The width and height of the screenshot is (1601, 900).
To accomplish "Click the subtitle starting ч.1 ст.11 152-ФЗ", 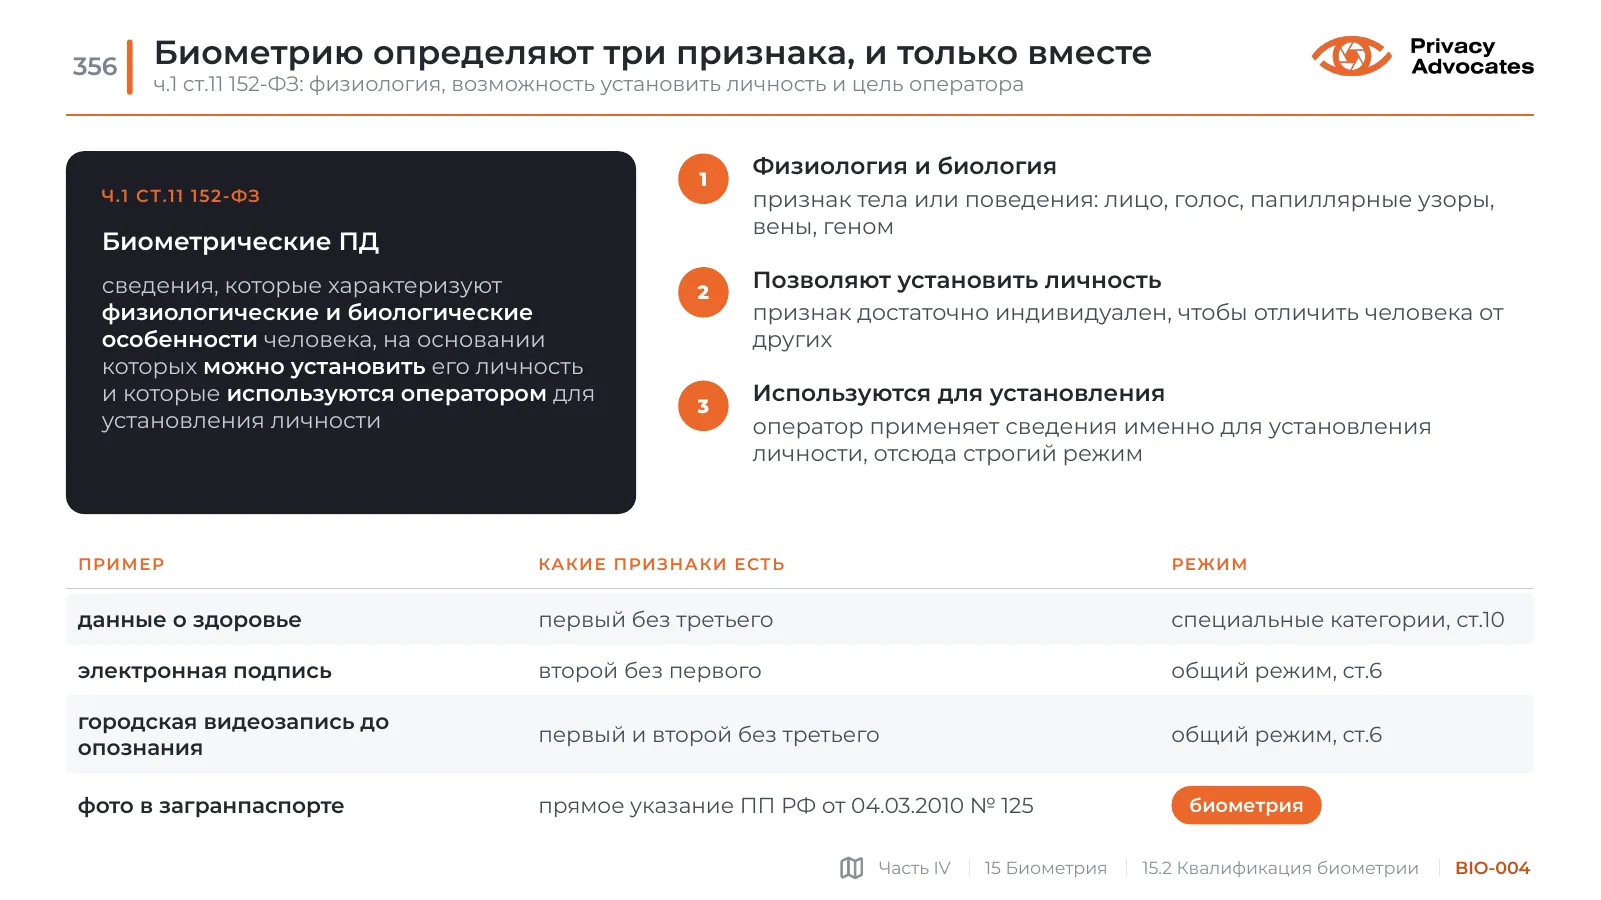I will [588, 84].
